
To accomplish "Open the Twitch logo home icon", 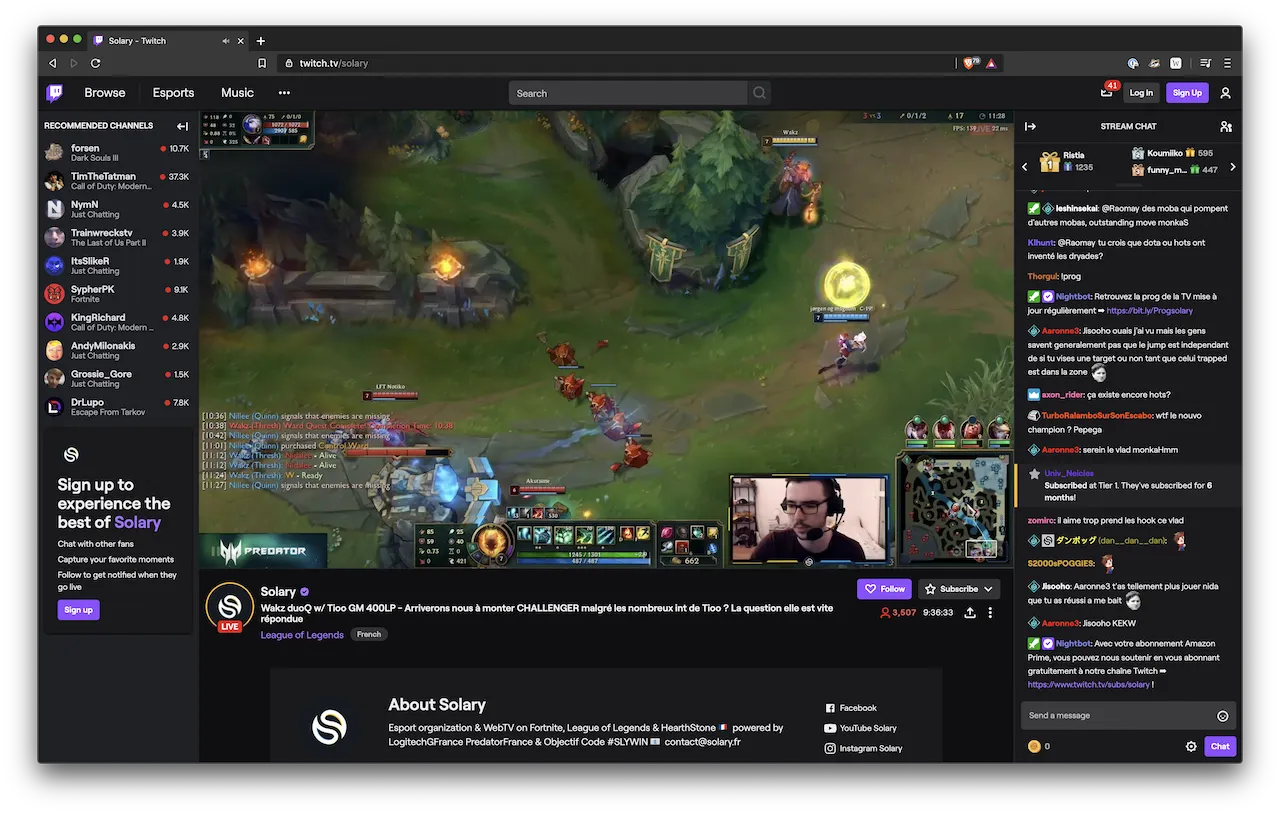I will (x=55, y=92).
